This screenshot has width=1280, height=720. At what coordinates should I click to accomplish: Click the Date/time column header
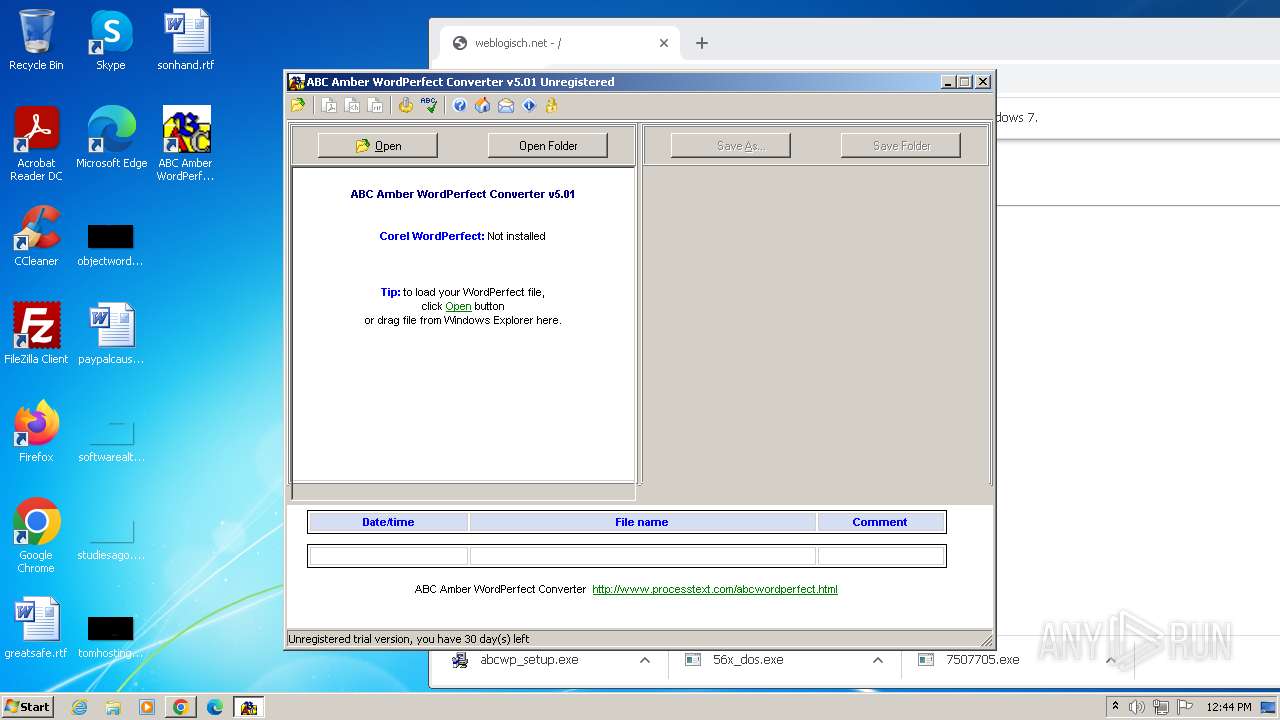388,522
